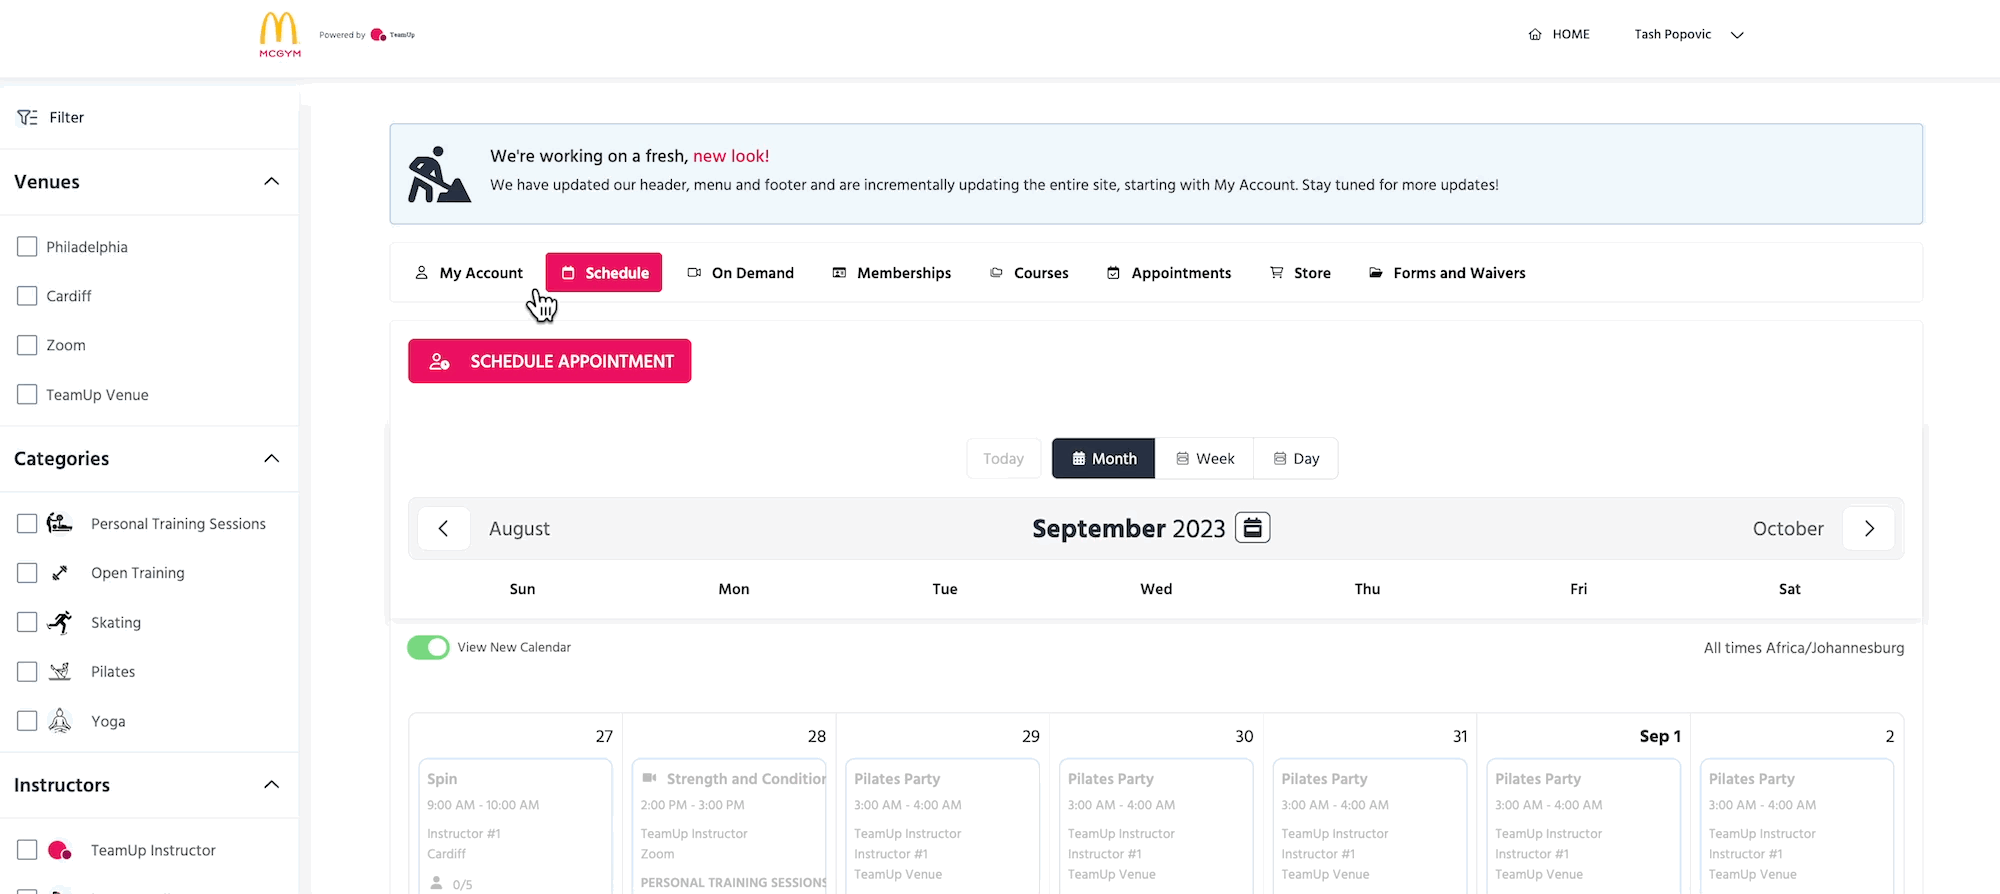Click the Skating category icon
Screen dimensions: 2000x894
coord(60,622)
